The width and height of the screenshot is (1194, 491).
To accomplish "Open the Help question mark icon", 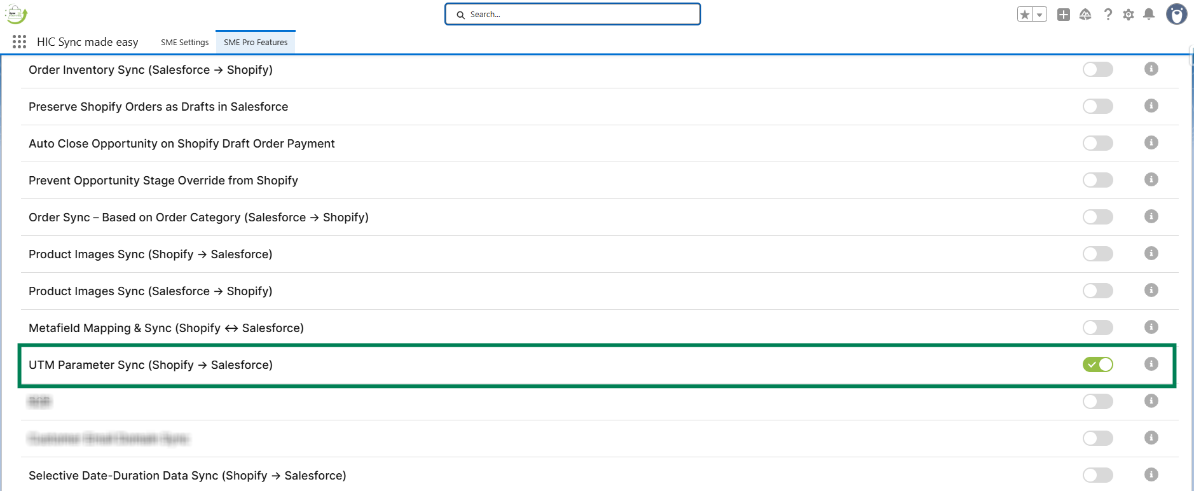I will (x=1108, y=15).
